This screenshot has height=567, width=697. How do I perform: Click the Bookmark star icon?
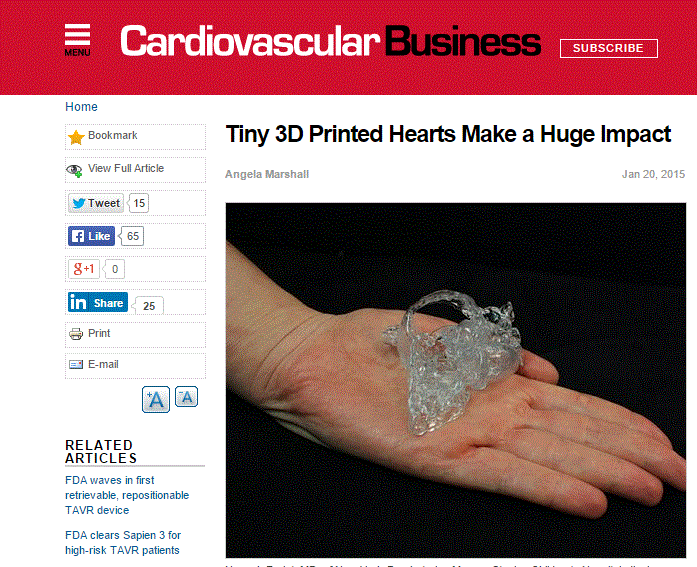coord(76,137)
